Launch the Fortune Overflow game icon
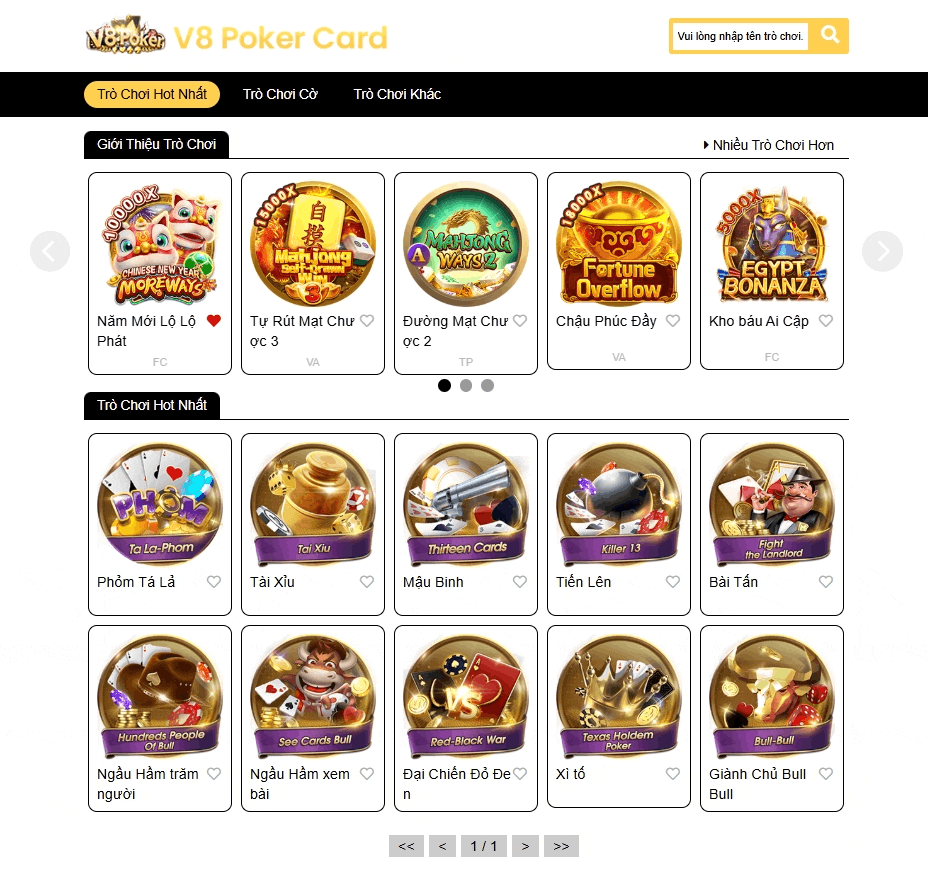This screenshot has height=887, width=928. 618,243
